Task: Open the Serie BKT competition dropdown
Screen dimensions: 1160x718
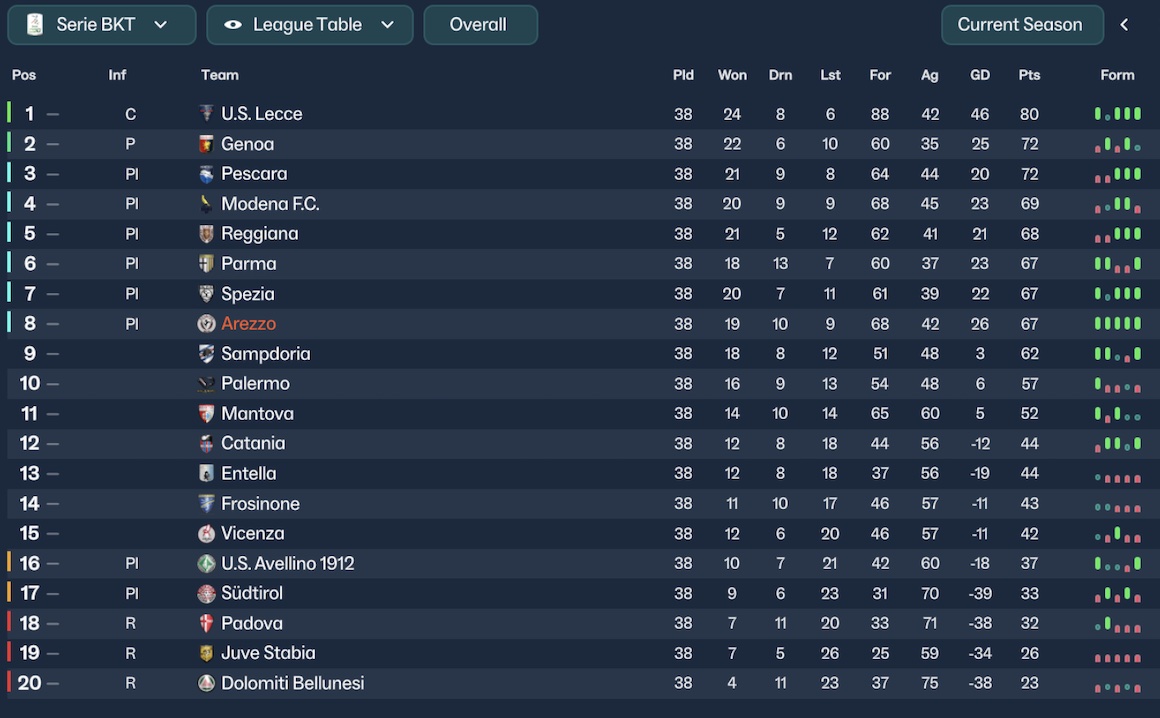Action: 102,25
